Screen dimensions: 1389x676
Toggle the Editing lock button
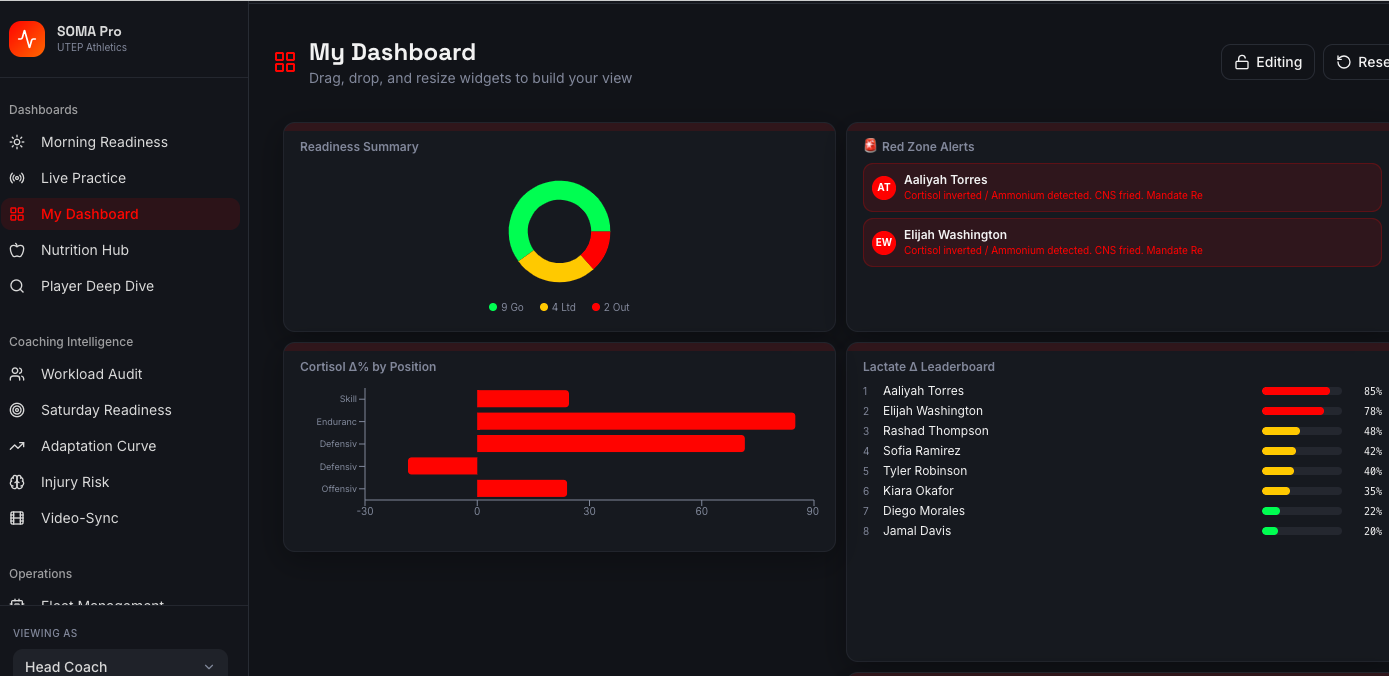click(x=1267, y=62)
